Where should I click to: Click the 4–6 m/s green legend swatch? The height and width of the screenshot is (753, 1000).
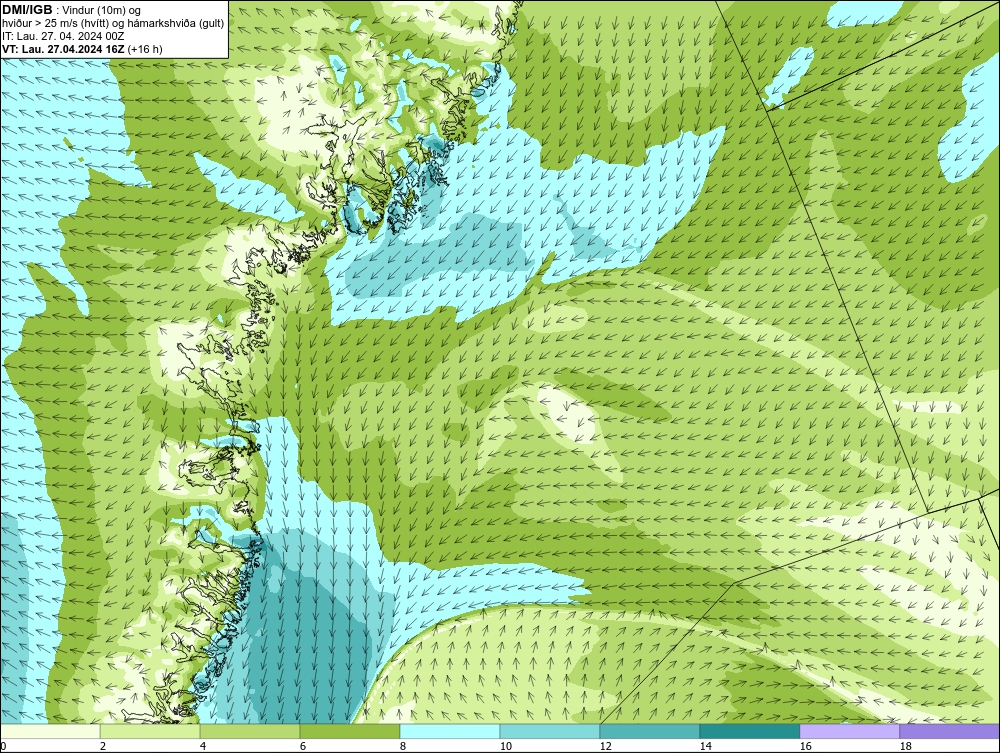tap(250, 731)
